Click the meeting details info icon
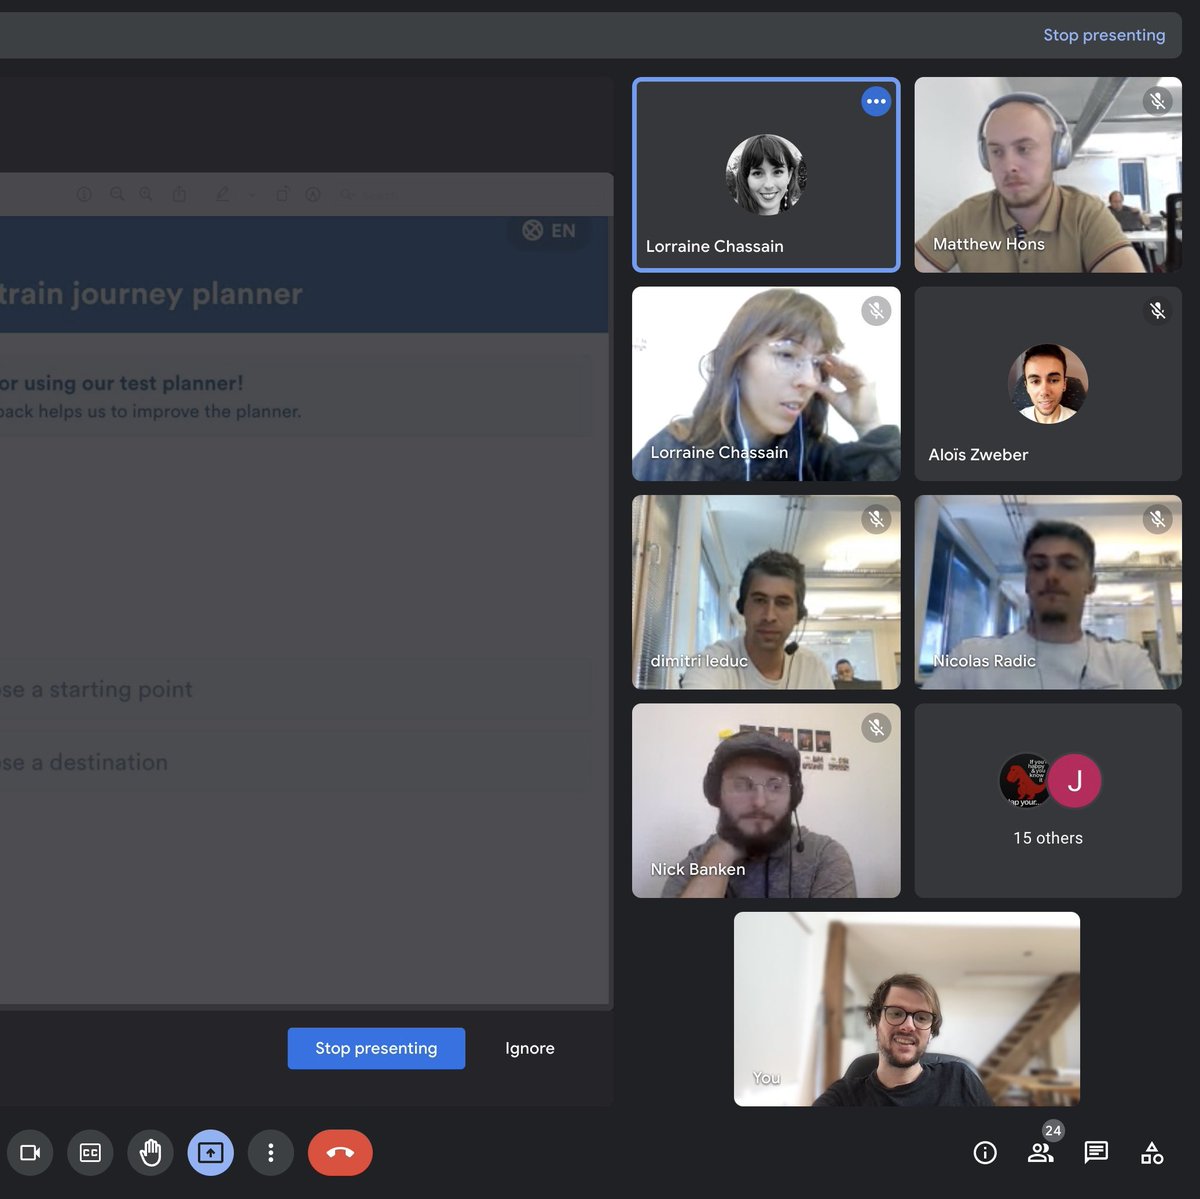 (x=984, y=1152)
